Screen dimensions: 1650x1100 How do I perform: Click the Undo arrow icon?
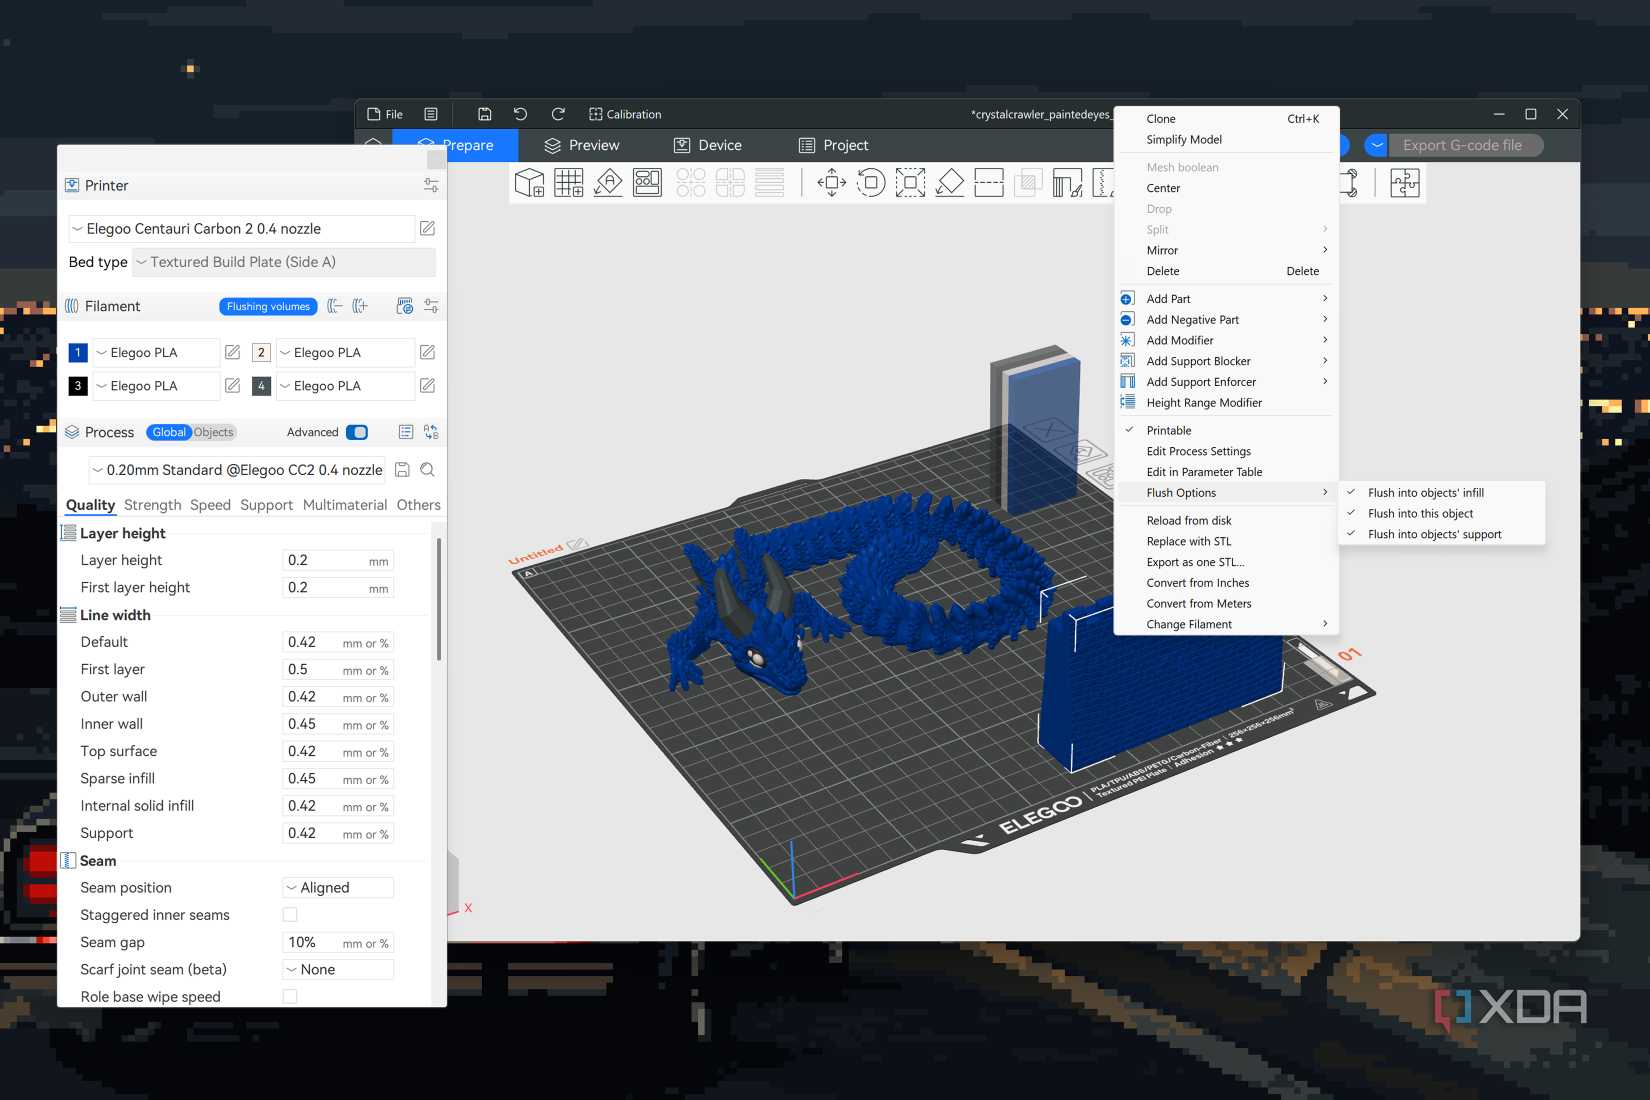click(520, 114)
